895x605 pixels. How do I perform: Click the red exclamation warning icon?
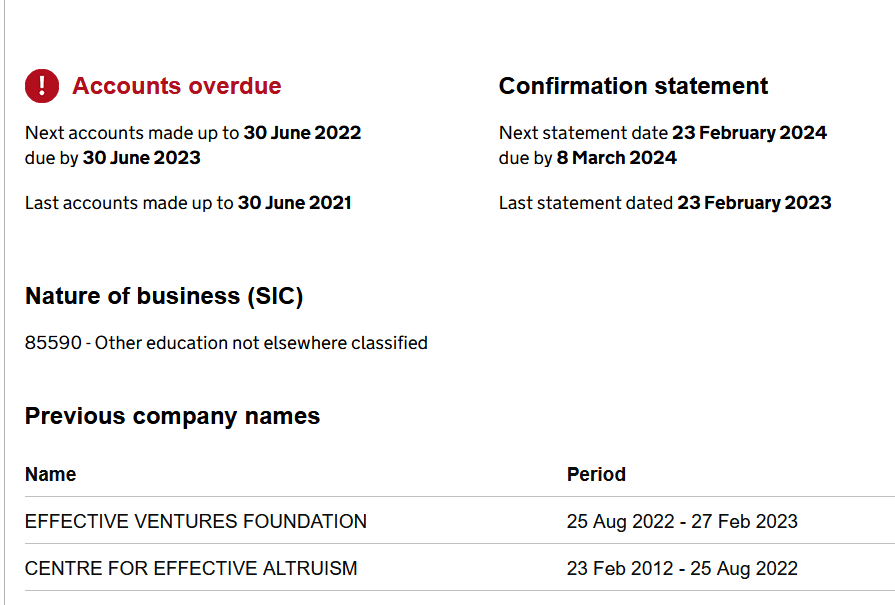[42, 86]
